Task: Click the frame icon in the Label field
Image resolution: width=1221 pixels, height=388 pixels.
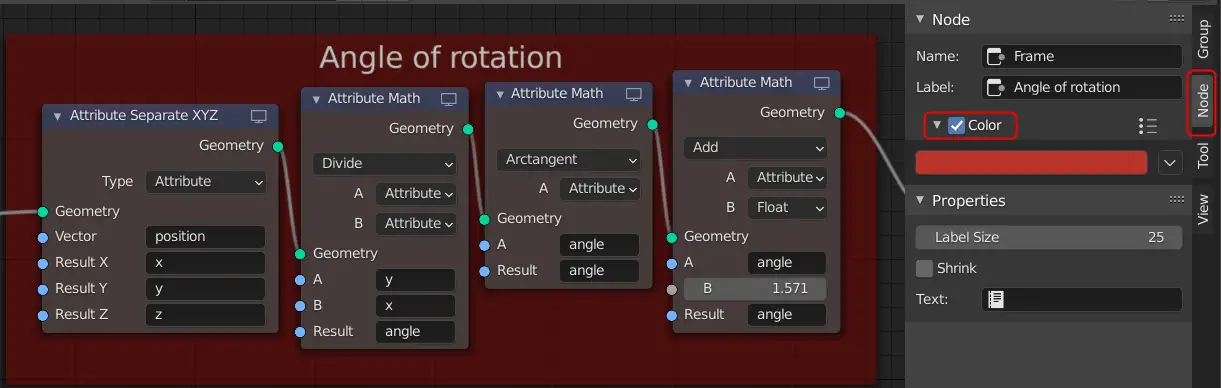Action: [x=996, y=87]
